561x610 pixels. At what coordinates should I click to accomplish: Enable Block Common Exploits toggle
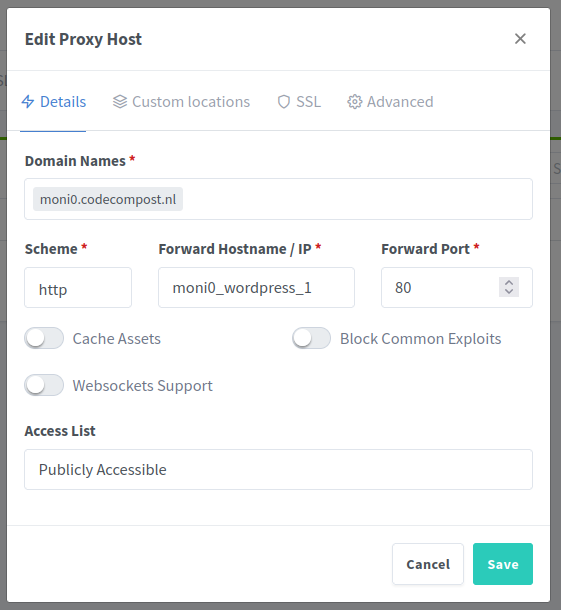312,338
